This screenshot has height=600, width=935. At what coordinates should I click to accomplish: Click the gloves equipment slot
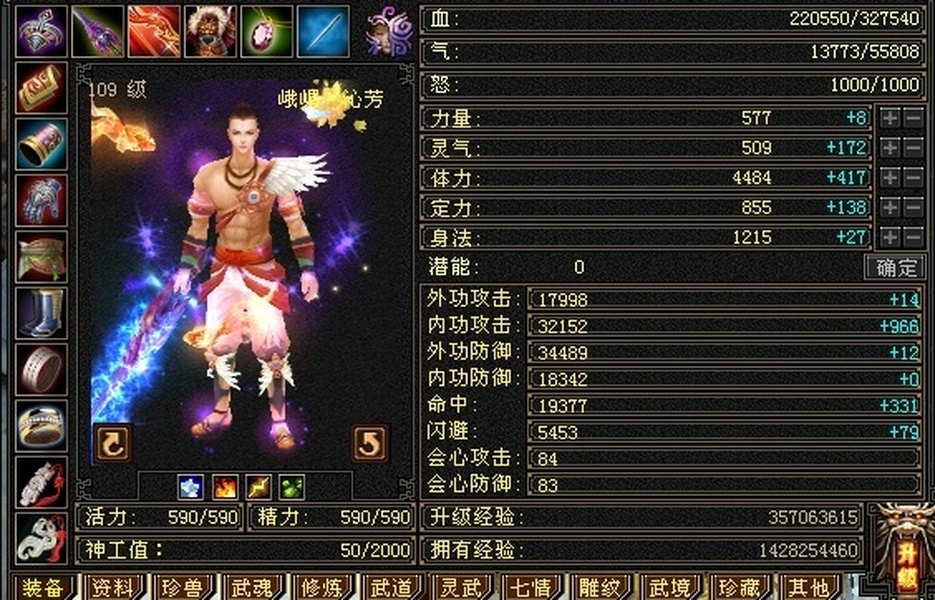(x=41, y=200)
